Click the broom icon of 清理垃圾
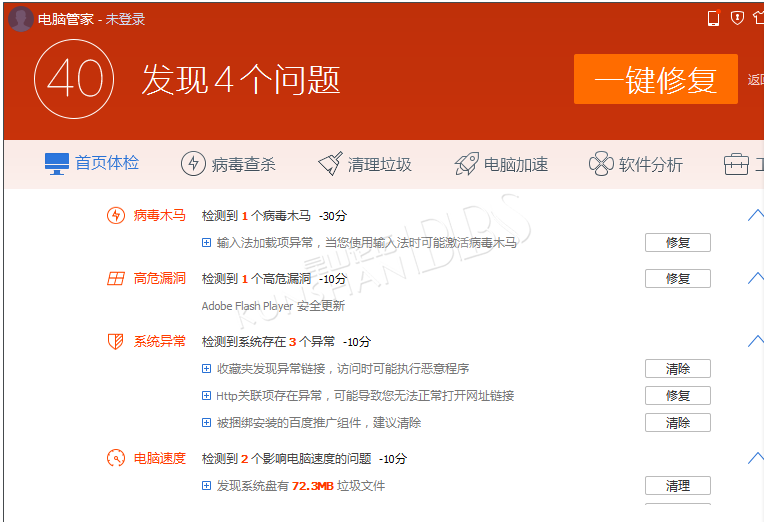The height and width of the screenshot is (522, 764). pos(330,164)
